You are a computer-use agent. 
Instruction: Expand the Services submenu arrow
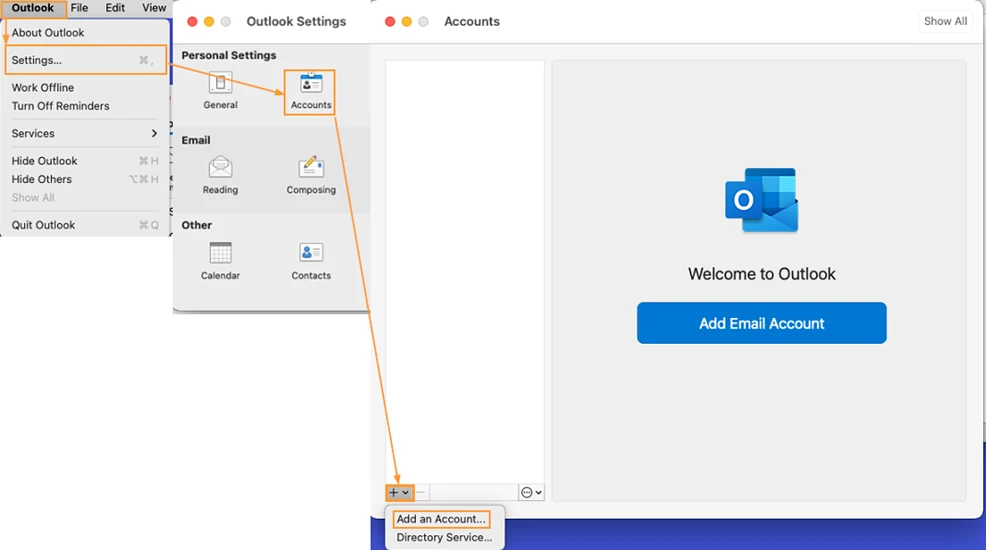tap(154, 133)
